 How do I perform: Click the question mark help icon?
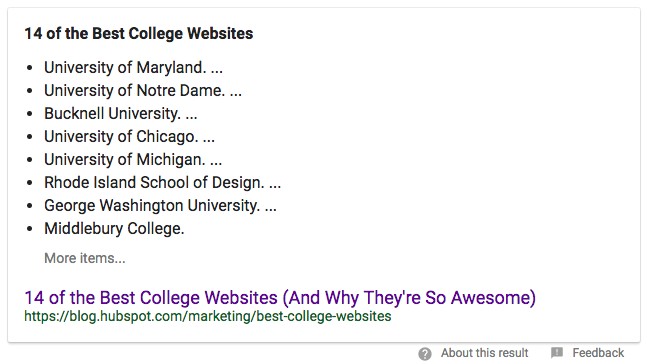(x=425, y=354)
